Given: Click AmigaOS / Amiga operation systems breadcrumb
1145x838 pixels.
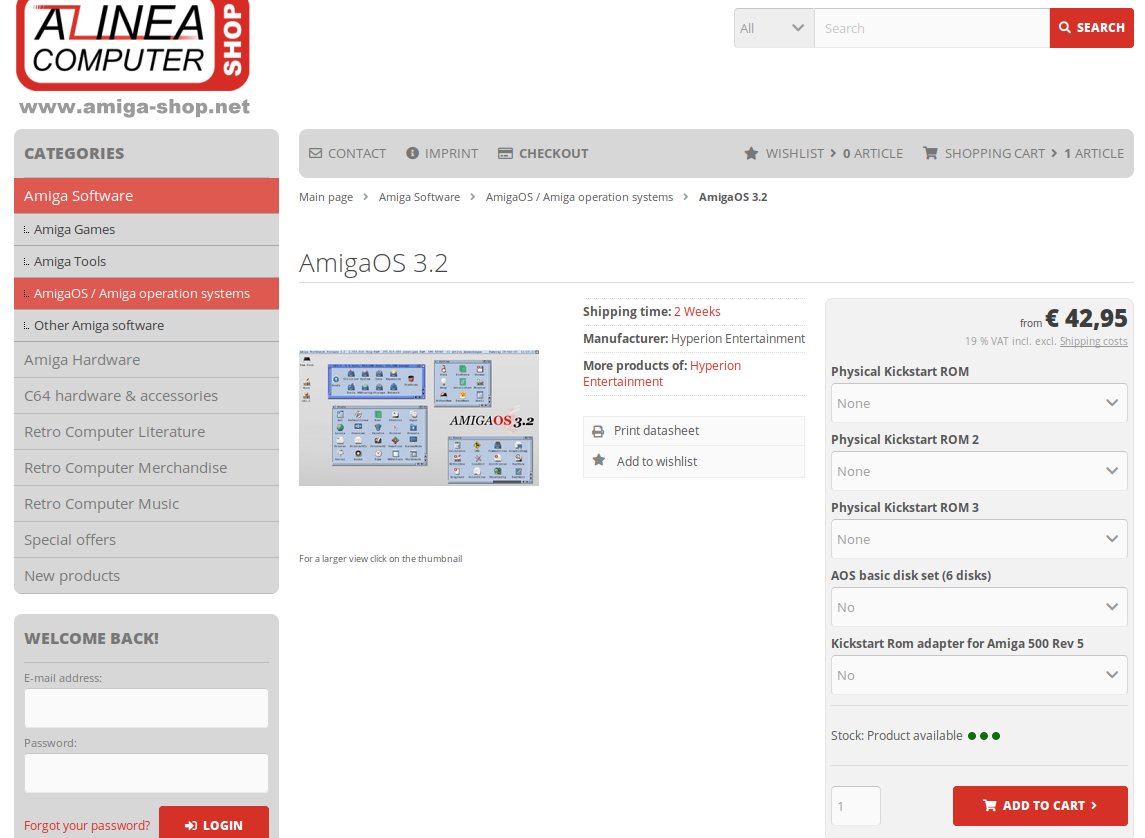Looking at the screenshot, I should point(579,197).
